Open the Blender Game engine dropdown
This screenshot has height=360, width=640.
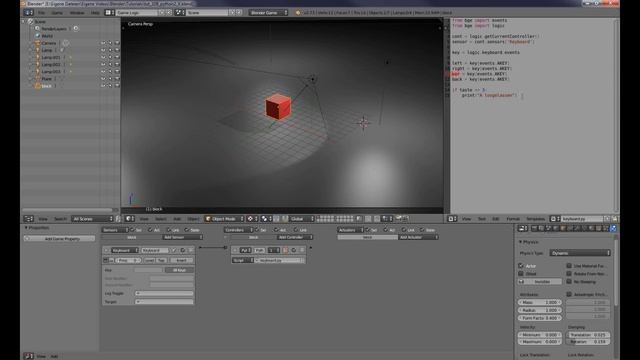tap(268, 13)
